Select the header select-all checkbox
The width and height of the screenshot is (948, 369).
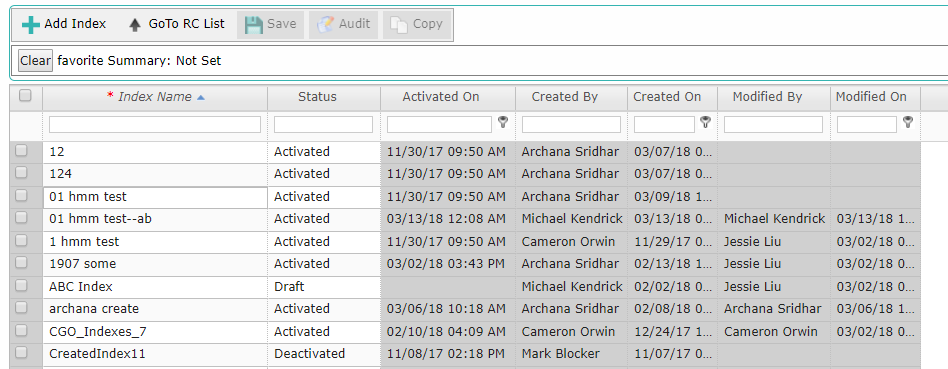pos(25,95)
